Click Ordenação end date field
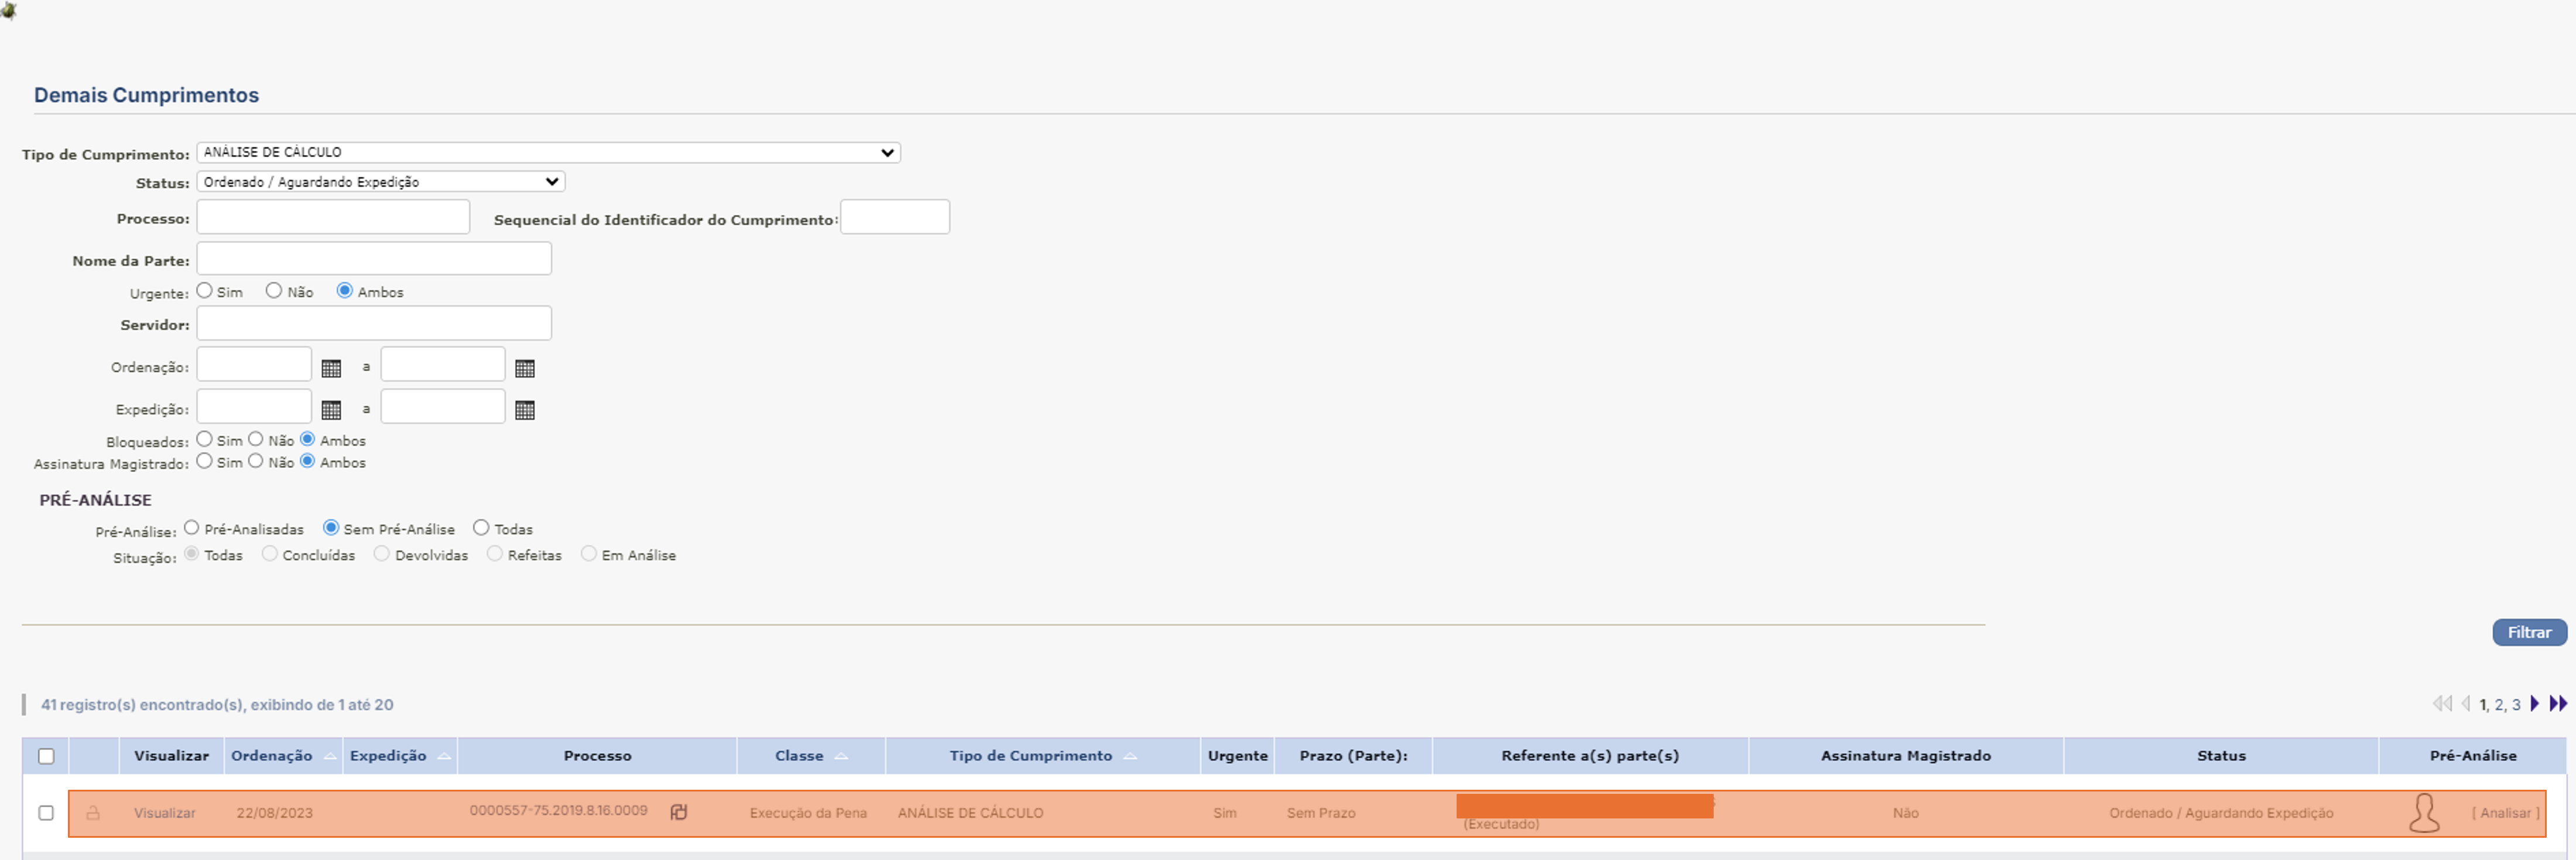 point(443,365)
